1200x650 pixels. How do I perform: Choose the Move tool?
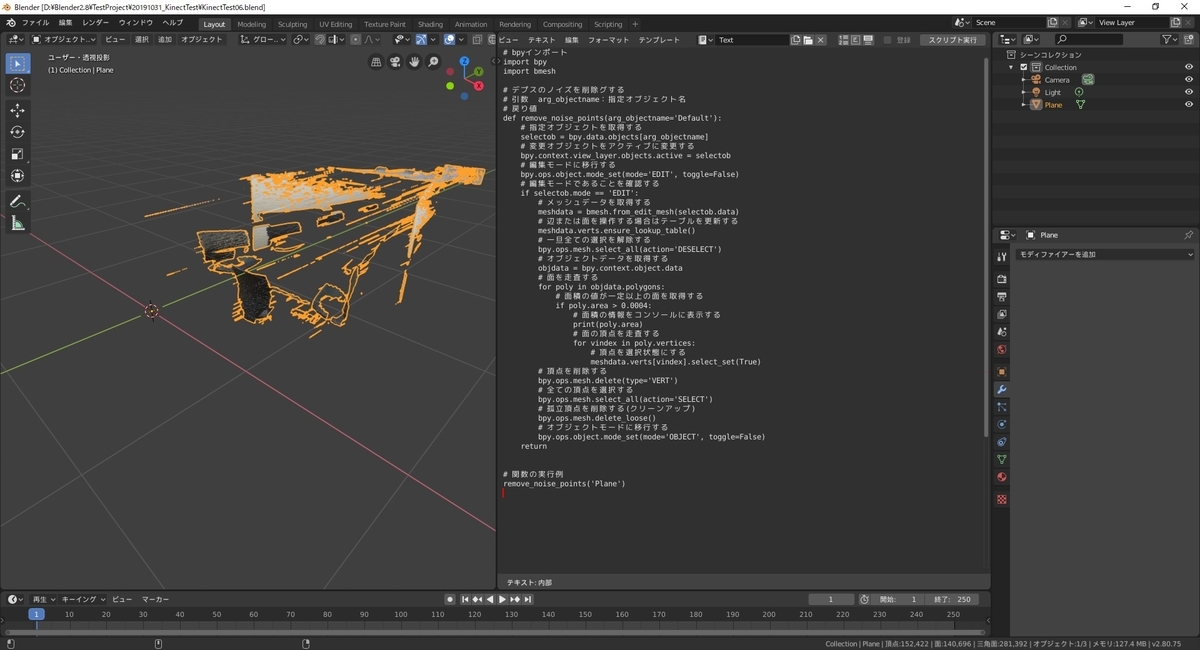[x=17, y=111]
